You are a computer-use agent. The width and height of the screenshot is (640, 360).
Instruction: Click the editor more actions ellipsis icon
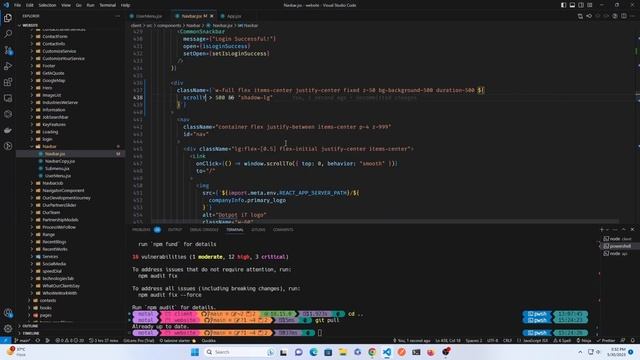tap(632, 16)
